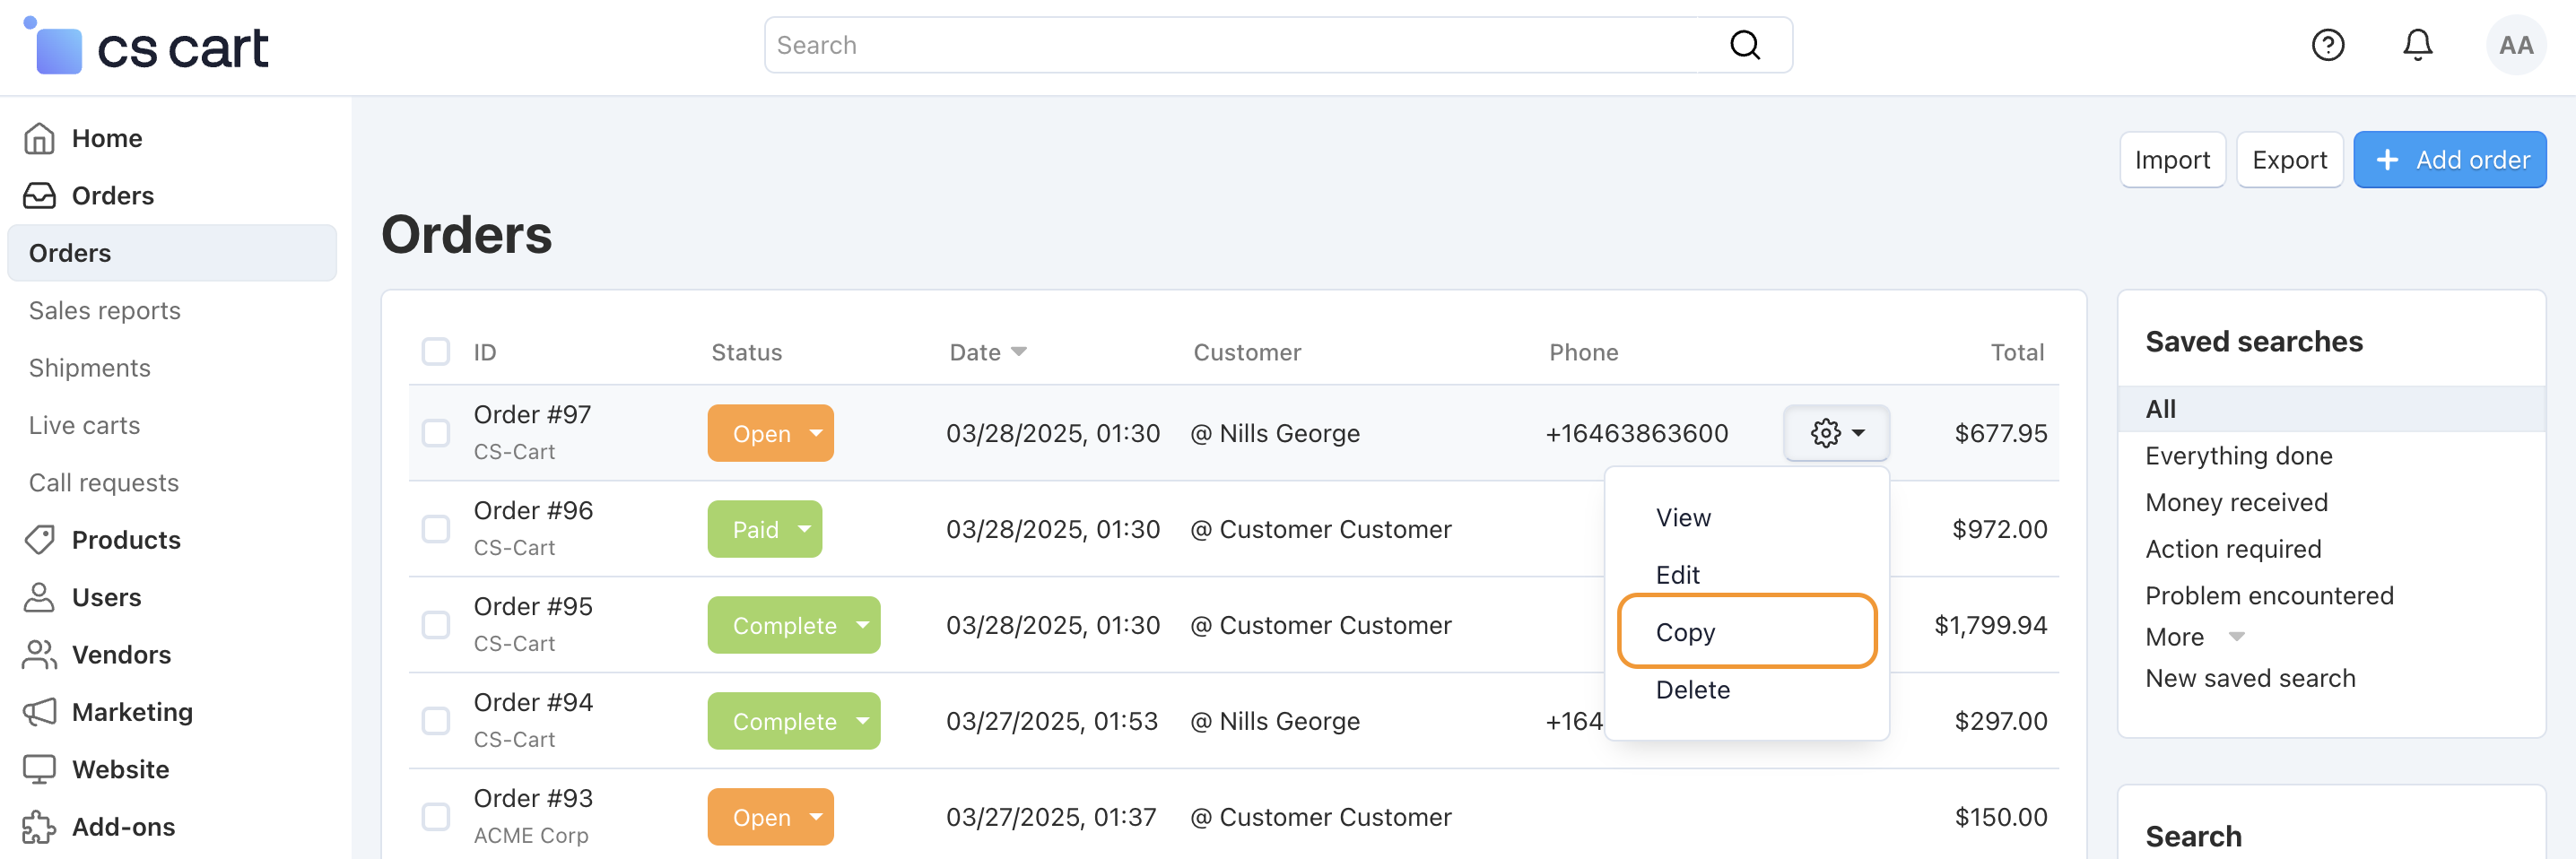
Task: Select the checkbox for Order #94
Action: point(436,721)
